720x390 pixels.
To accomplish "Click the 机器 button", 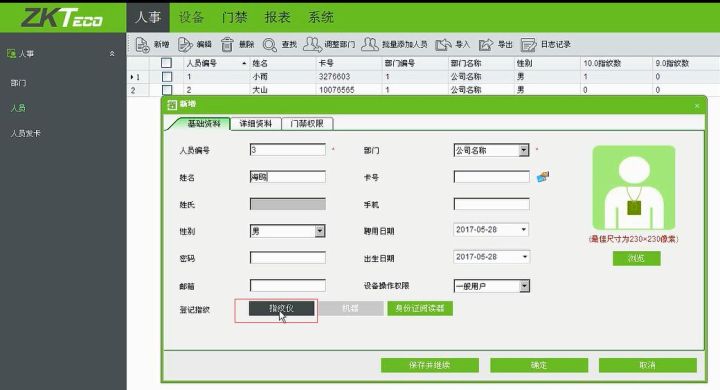I will 351,308.
